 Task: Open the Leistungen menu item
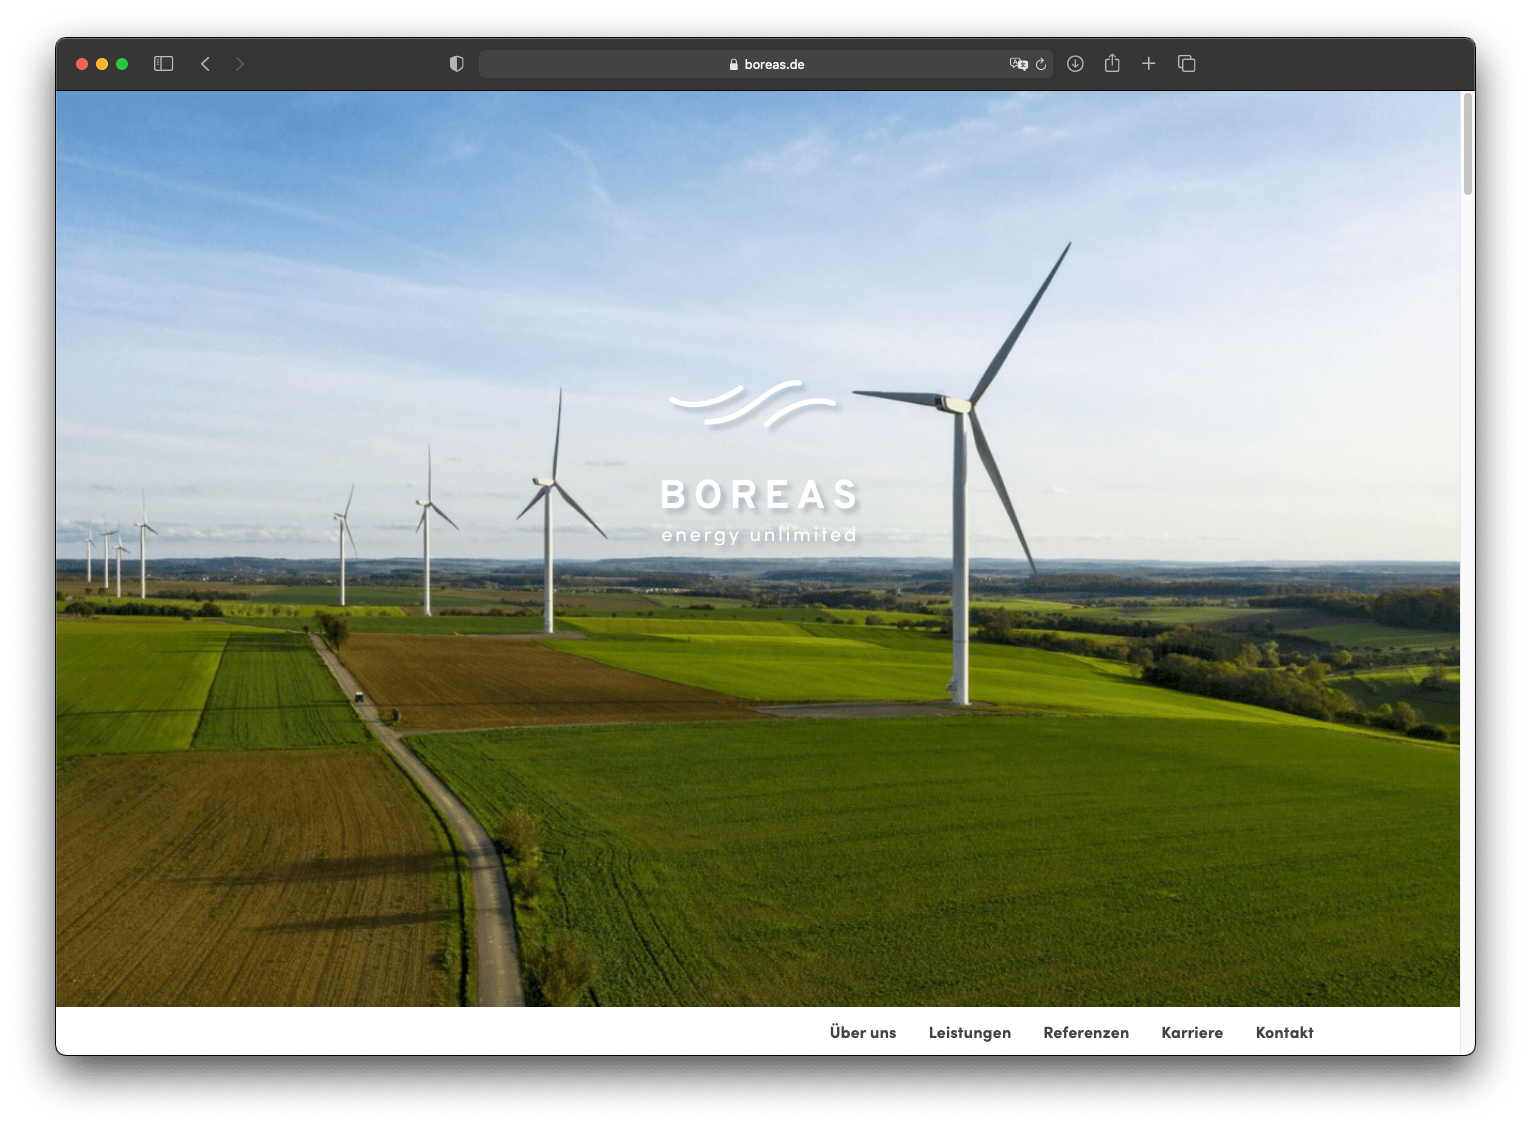970,1033
